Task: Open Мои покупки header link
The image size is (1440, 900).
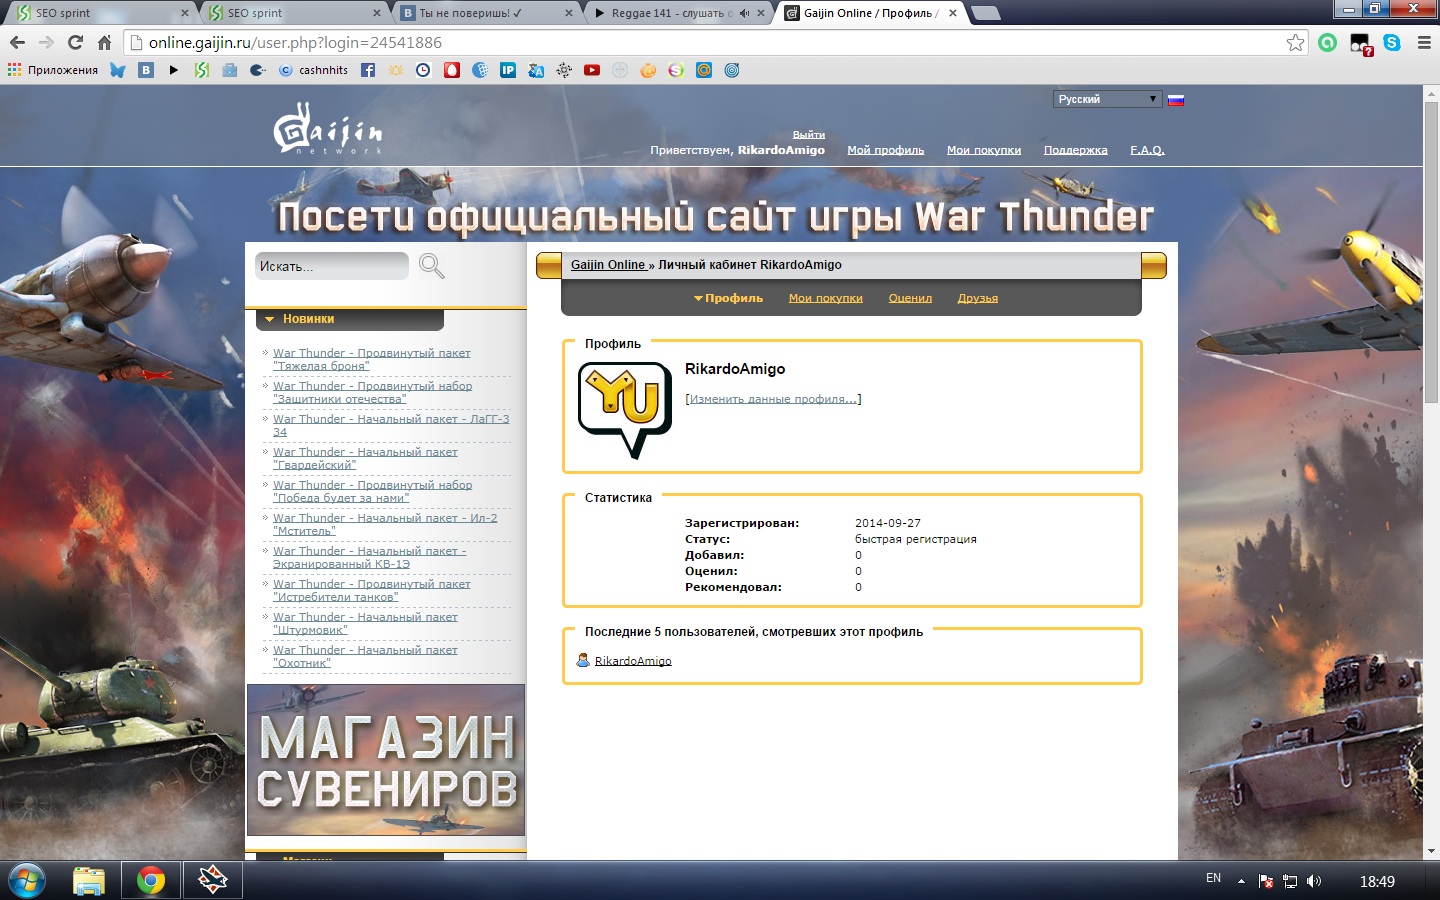Action: click(984, 150)
